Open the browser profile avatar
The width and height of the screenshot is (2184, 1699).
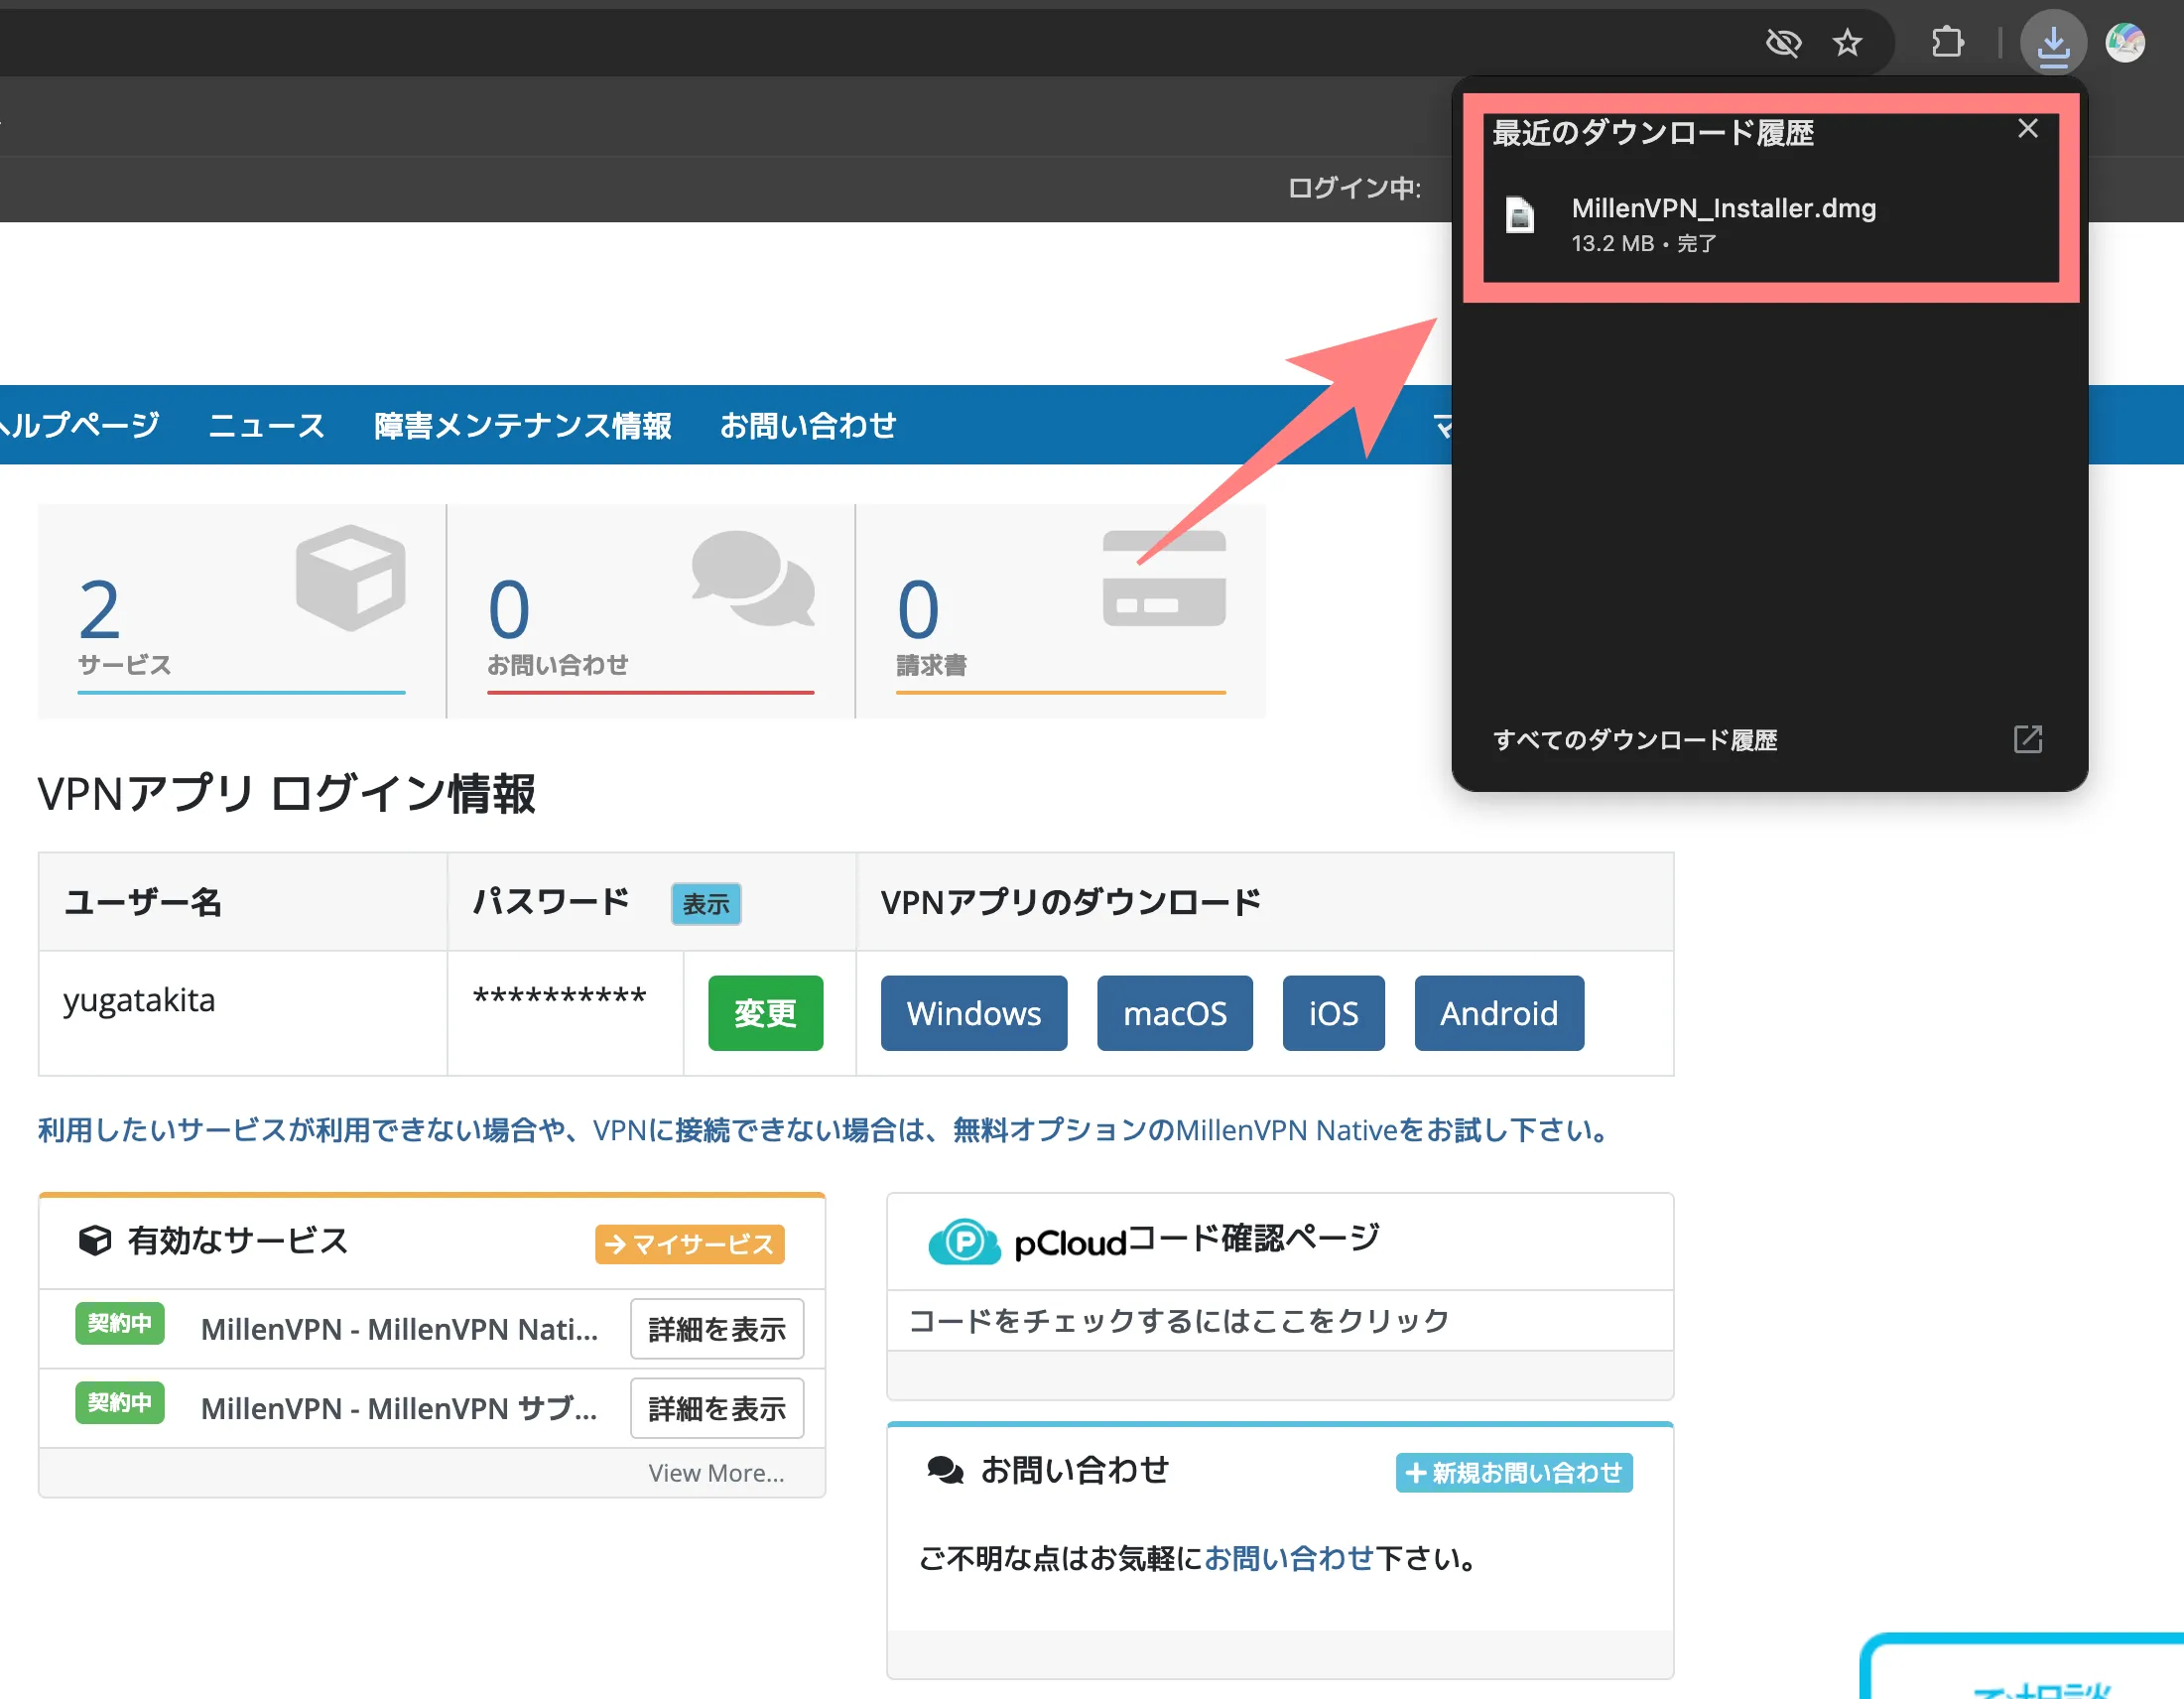(x=2126, y=42)
